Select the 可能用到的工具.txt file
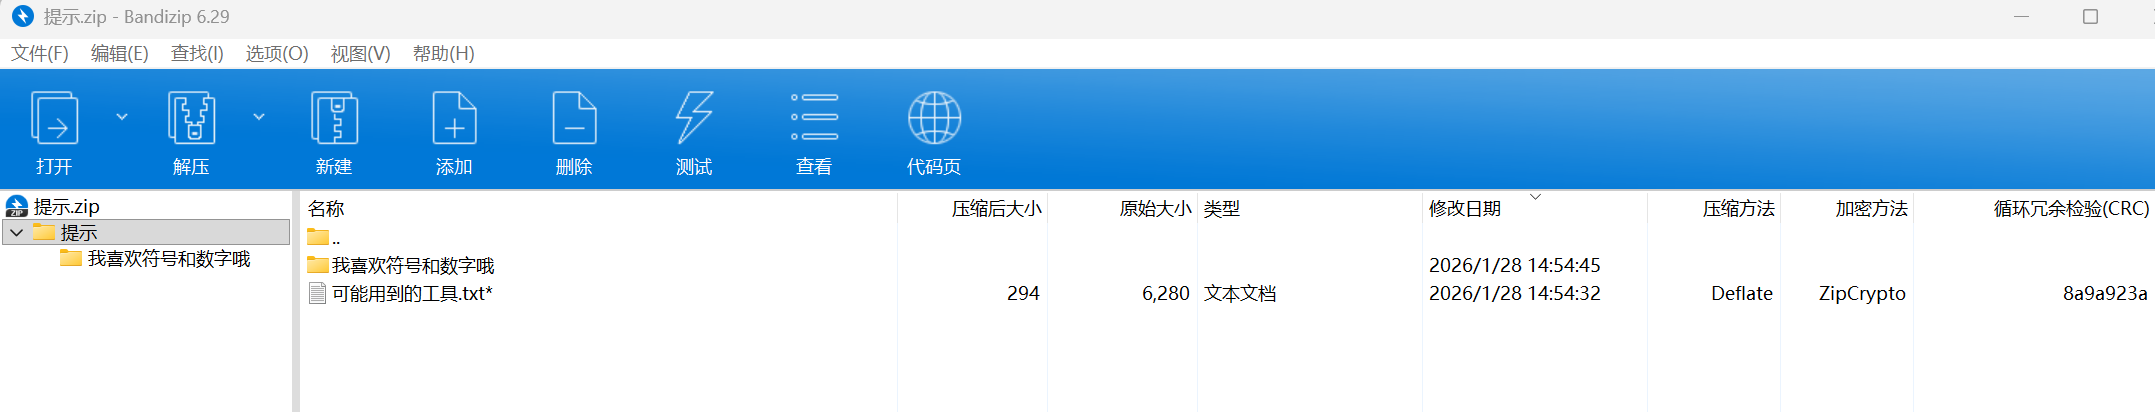2155x412 pixels. [x=411, y=294]
